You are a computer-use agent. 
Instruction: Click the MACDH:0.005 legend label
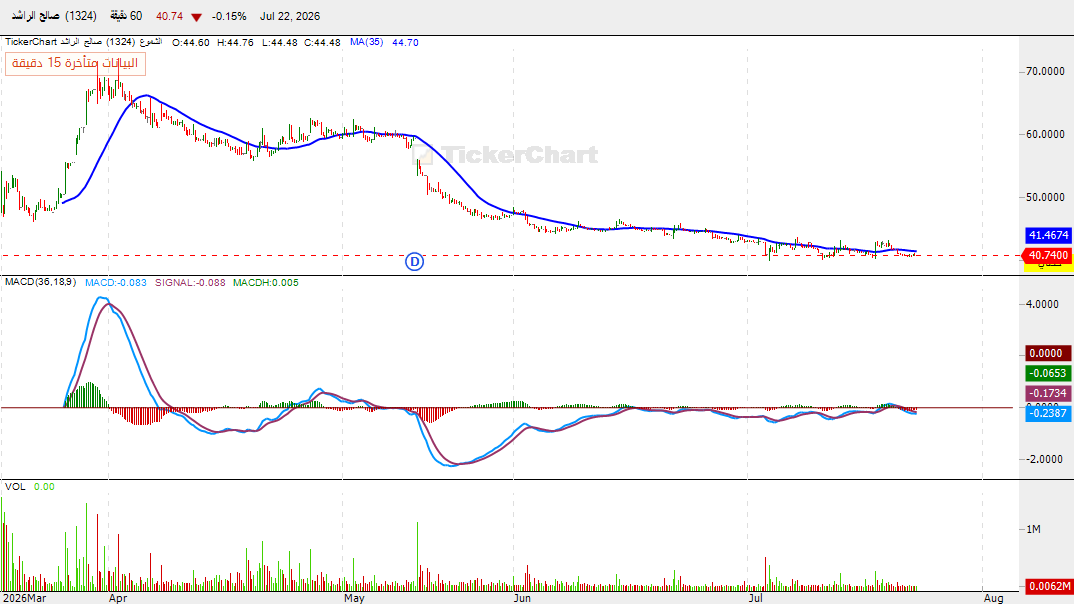(x=266, y=282)
